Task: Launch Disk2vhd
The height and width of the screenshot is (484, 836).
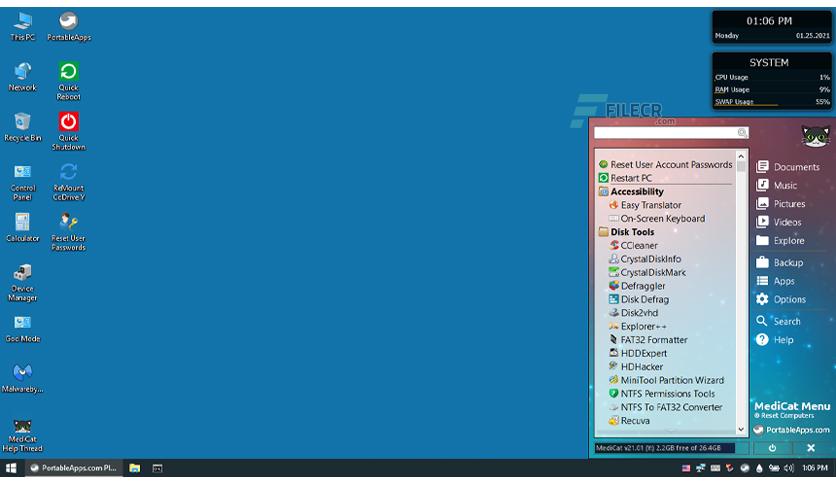Action: [633, 313]
